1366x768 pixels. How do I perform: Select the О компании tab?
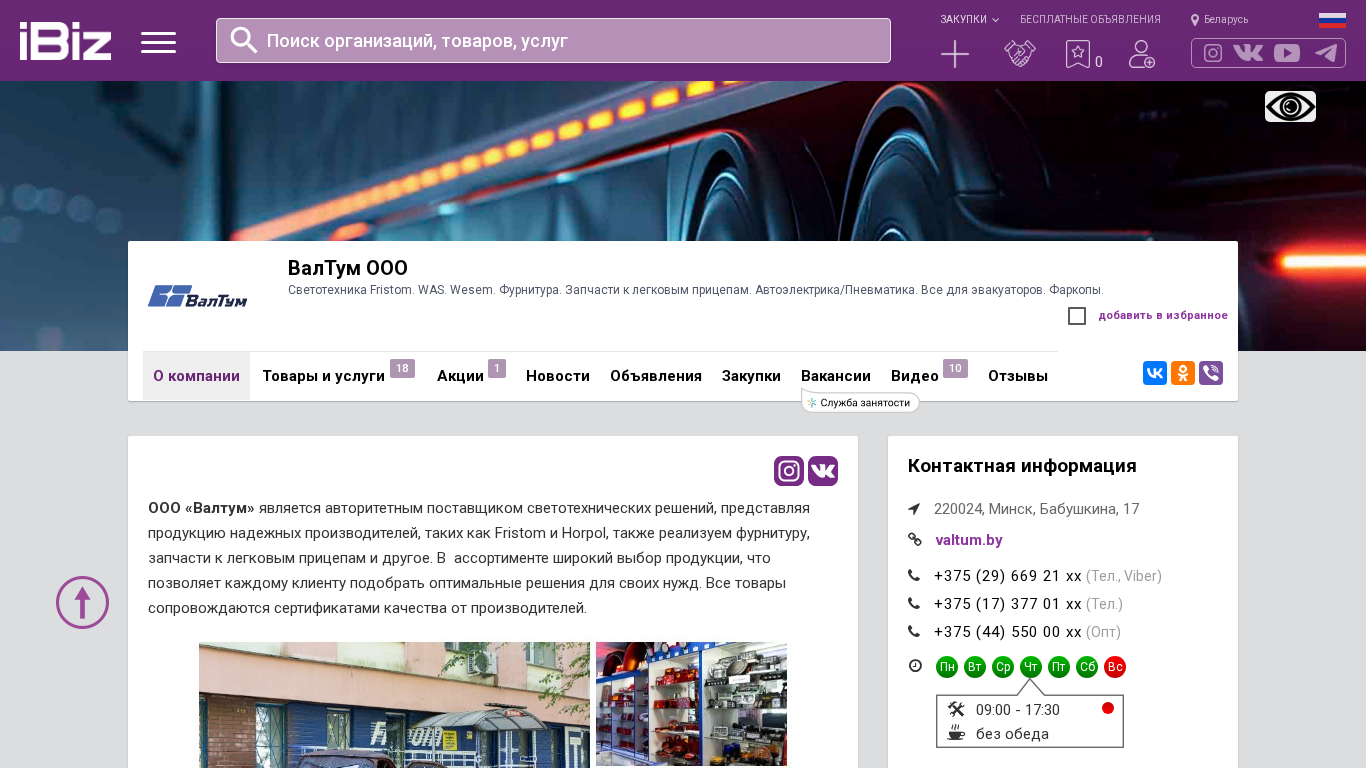196,376
